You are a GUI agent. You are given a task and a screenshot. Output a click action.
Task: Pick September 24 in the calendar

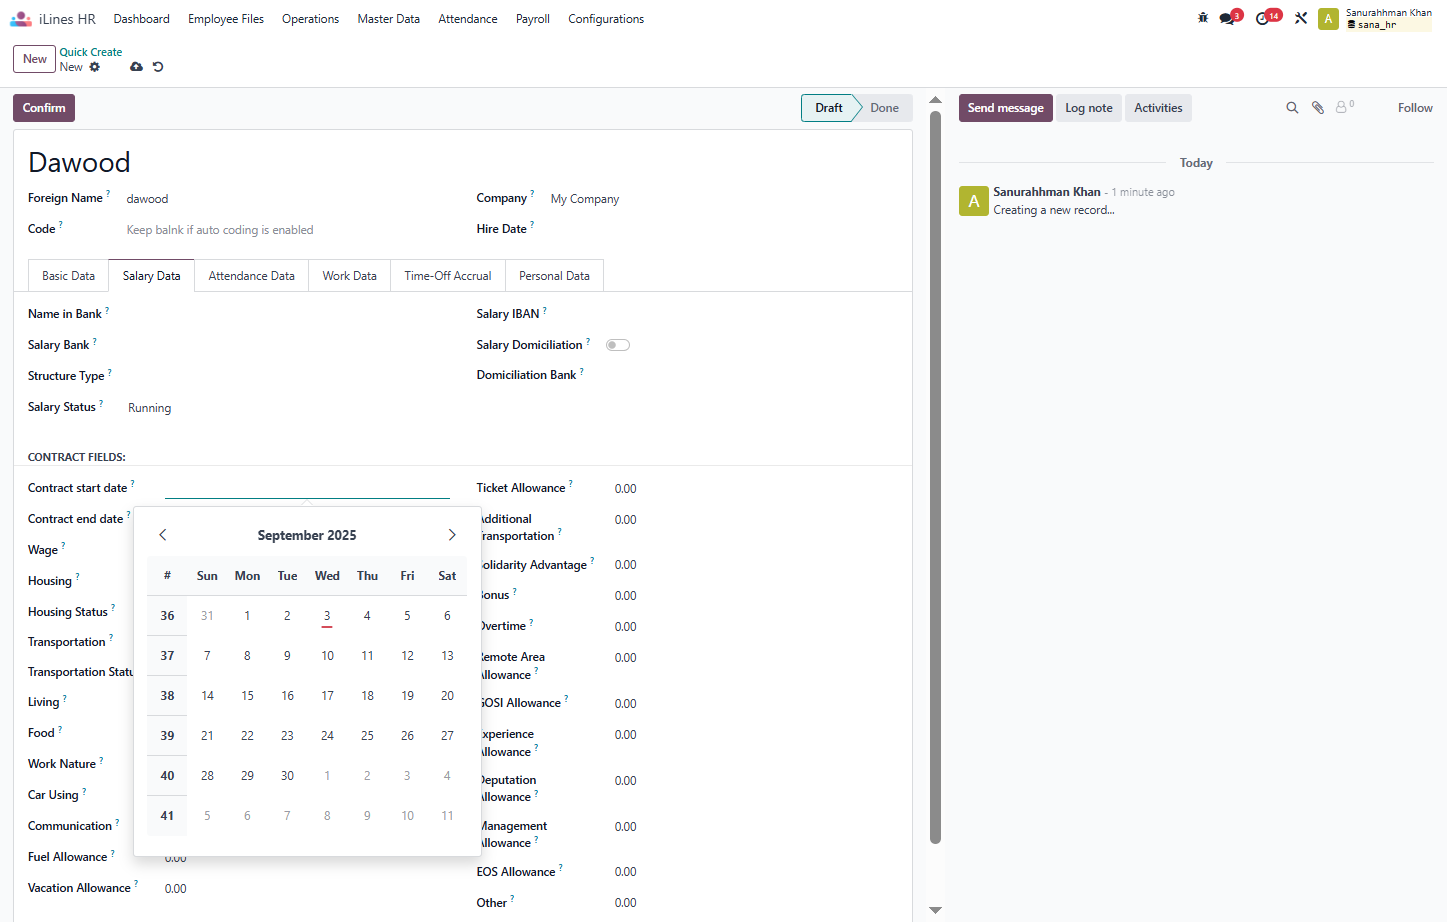pos(327,736)
